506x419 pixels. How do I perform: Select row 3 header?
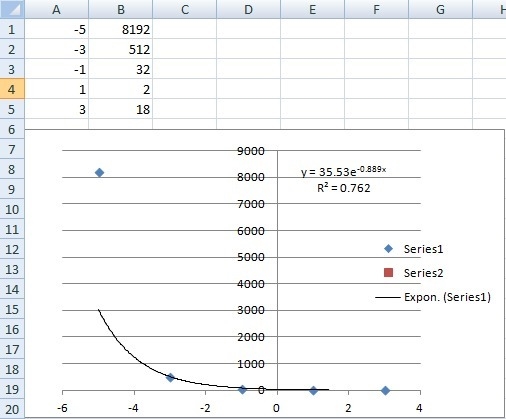(12, 69)
